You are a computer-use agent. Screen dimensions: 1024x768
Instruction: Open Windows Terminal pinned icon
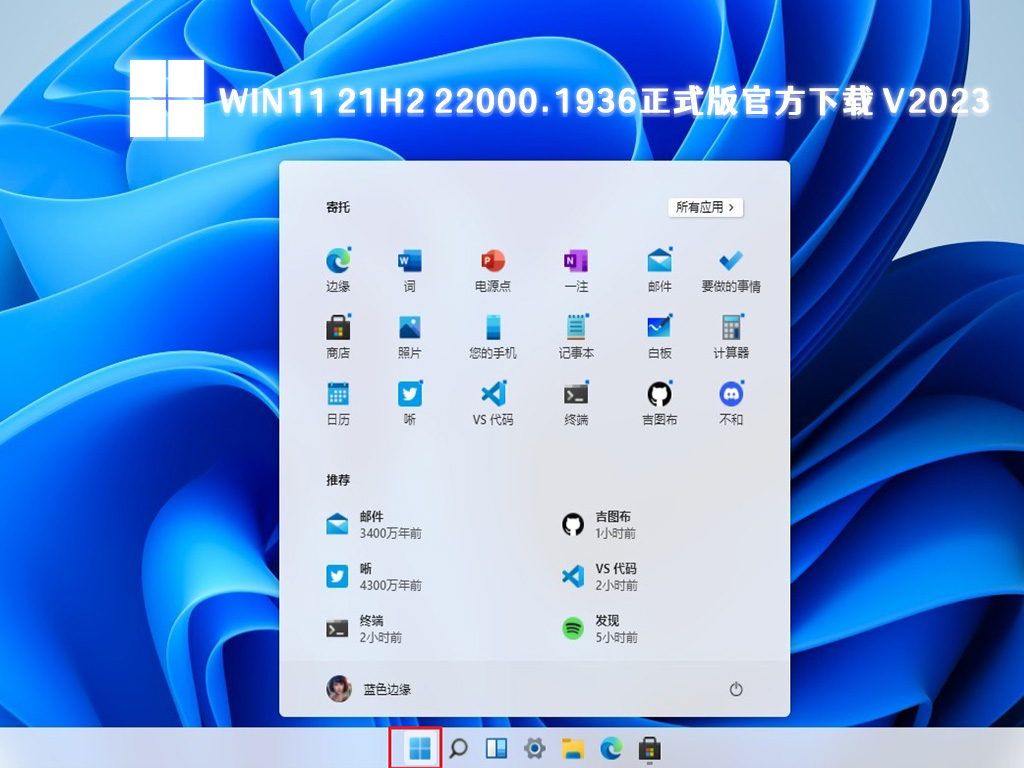(575, 394)
